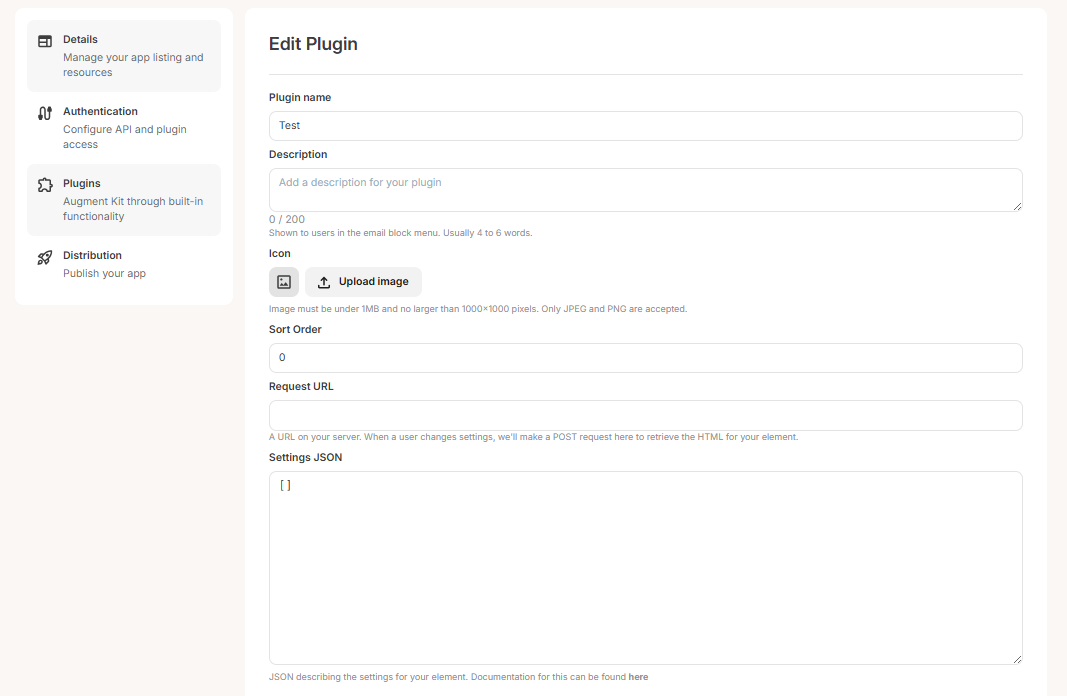The image size is (1067, 696).
Task: Click the 'Icon' field label
Action: 280,253
